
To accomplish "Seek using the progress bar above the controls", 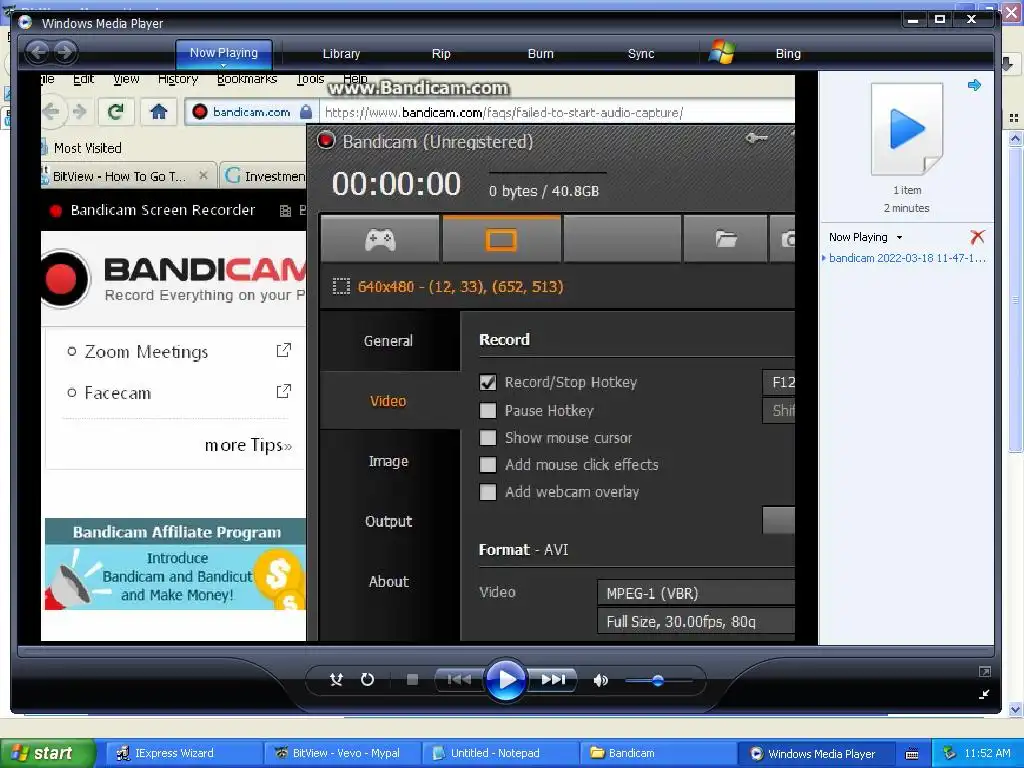I will tap(505, 651).
